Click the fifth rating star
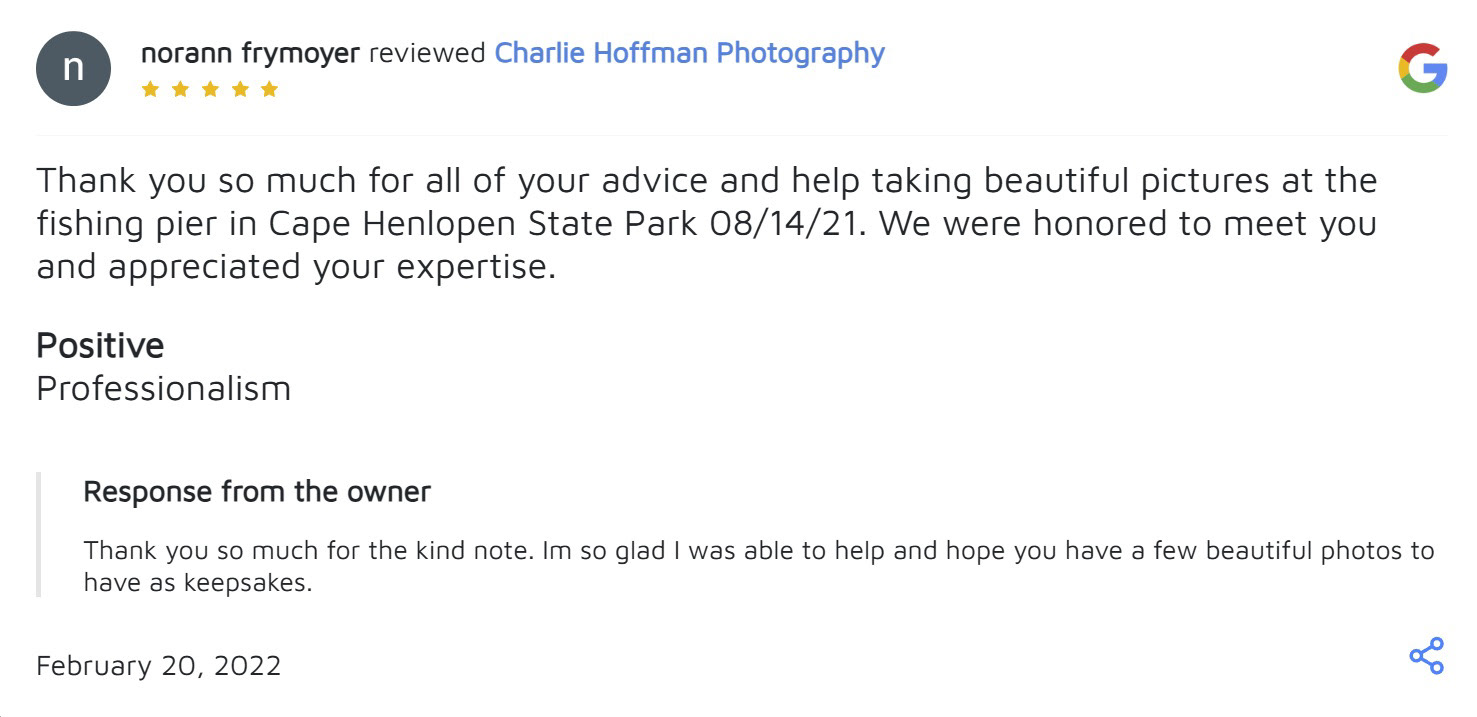 point(269,90)
